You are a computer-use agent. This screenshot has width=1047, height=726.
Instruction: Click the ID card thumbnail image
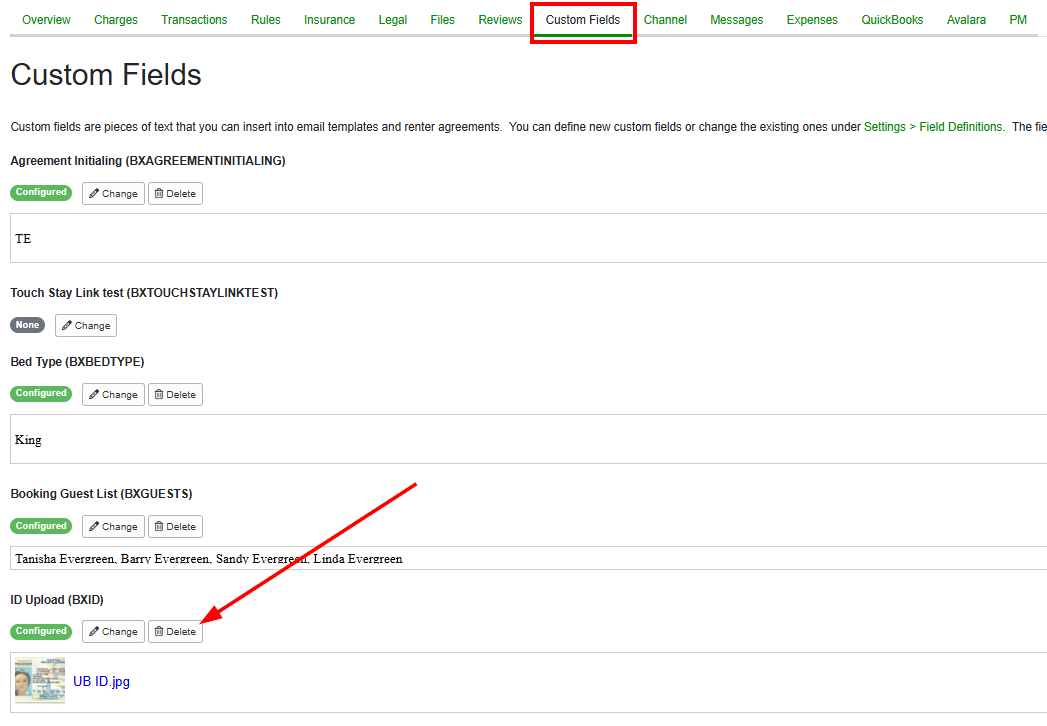tap(38, 681)
